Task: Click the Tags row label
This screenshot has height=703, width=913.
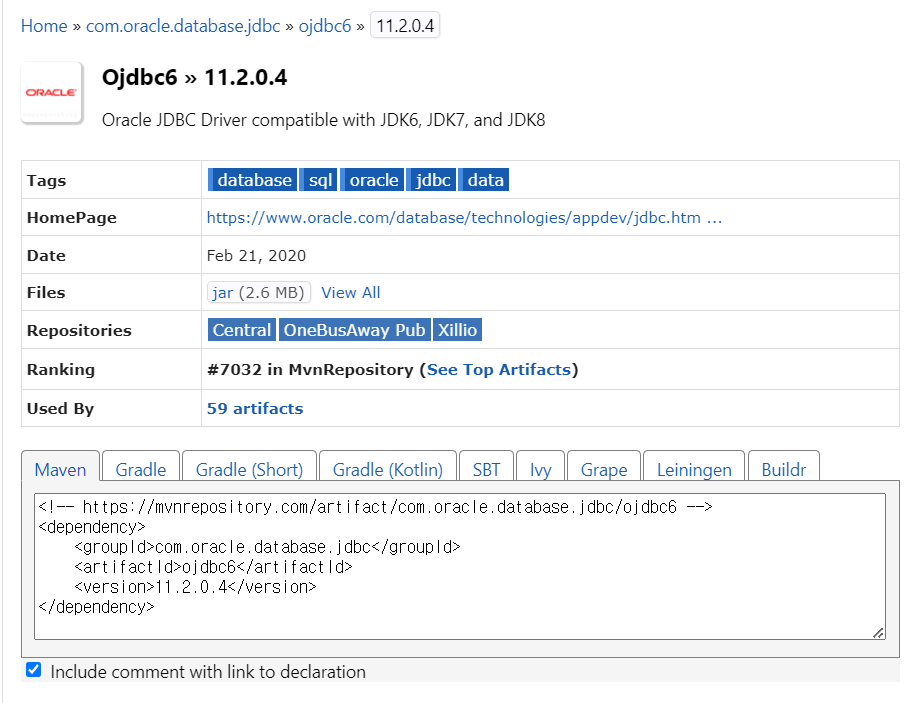Action: coord(47,181)
